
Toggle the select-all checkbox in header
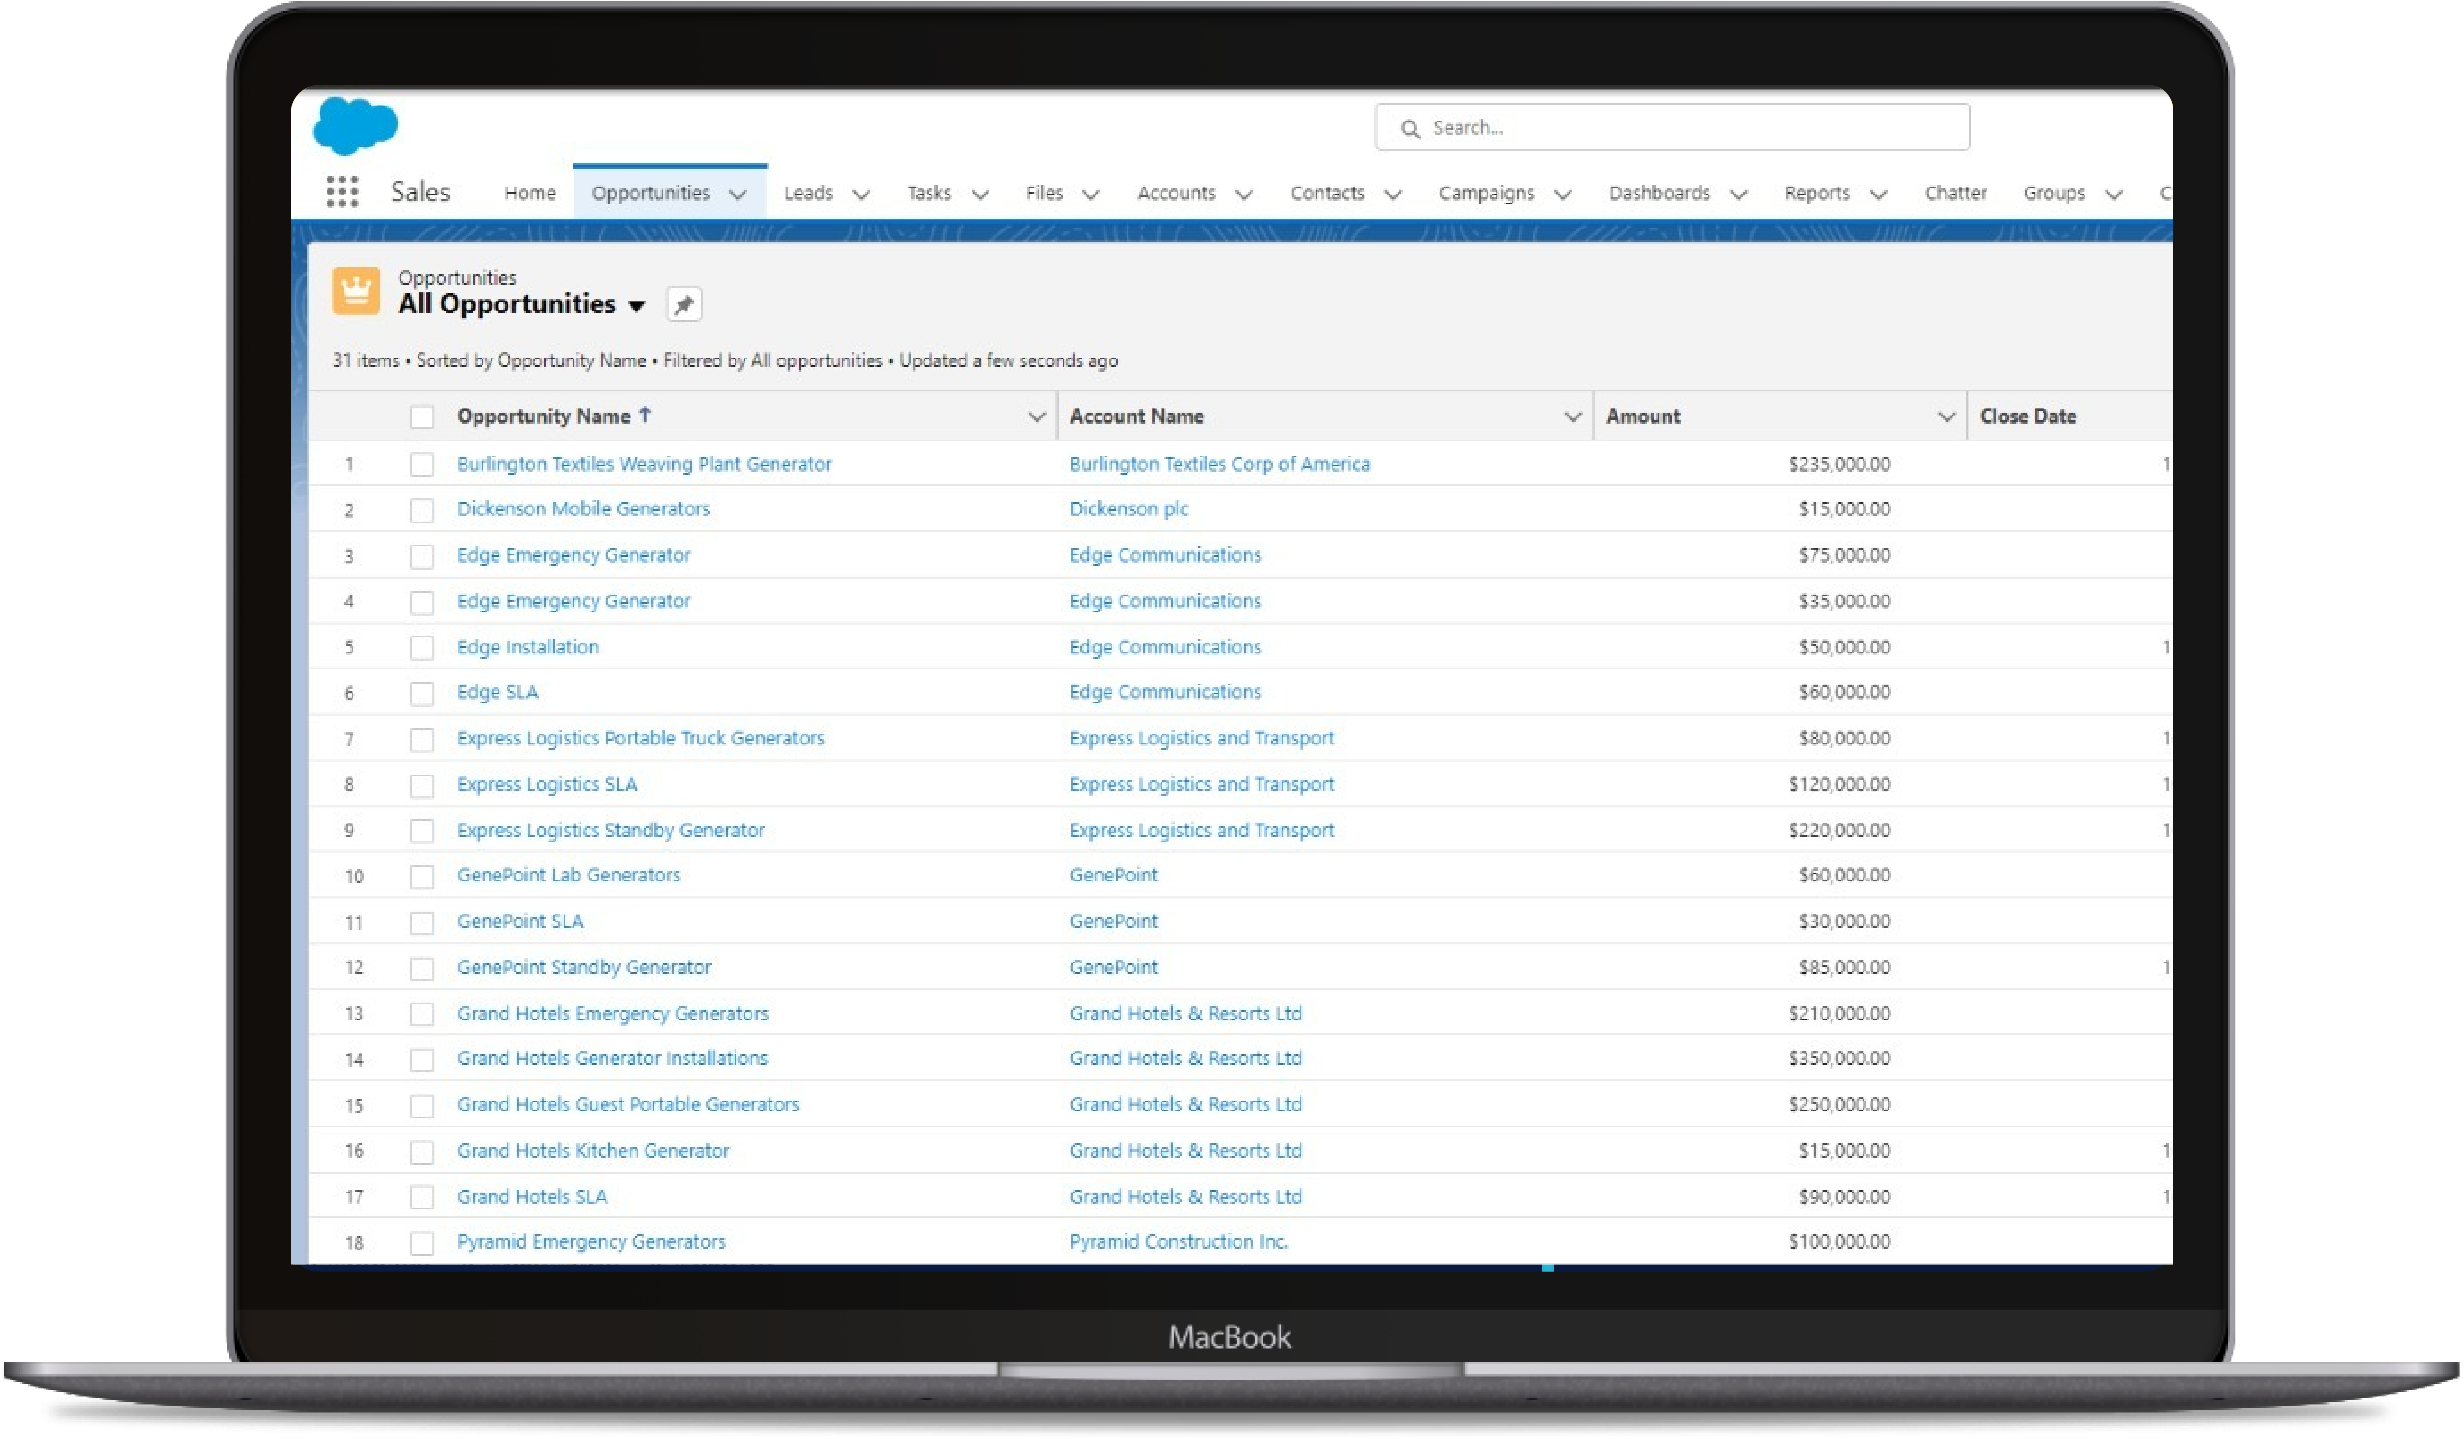[x=422, y=417]
